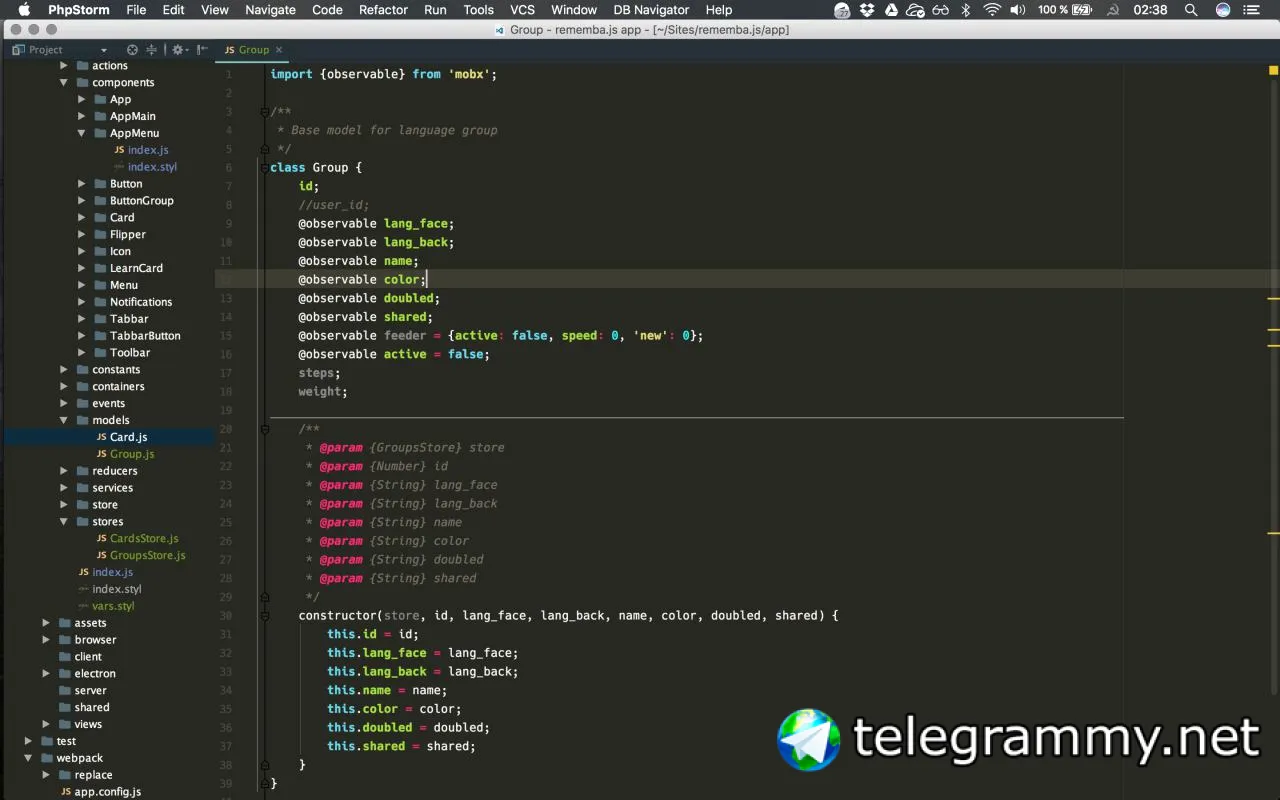
Task: Click the folder icon beside Flipper
Action: tap(101, 234)
